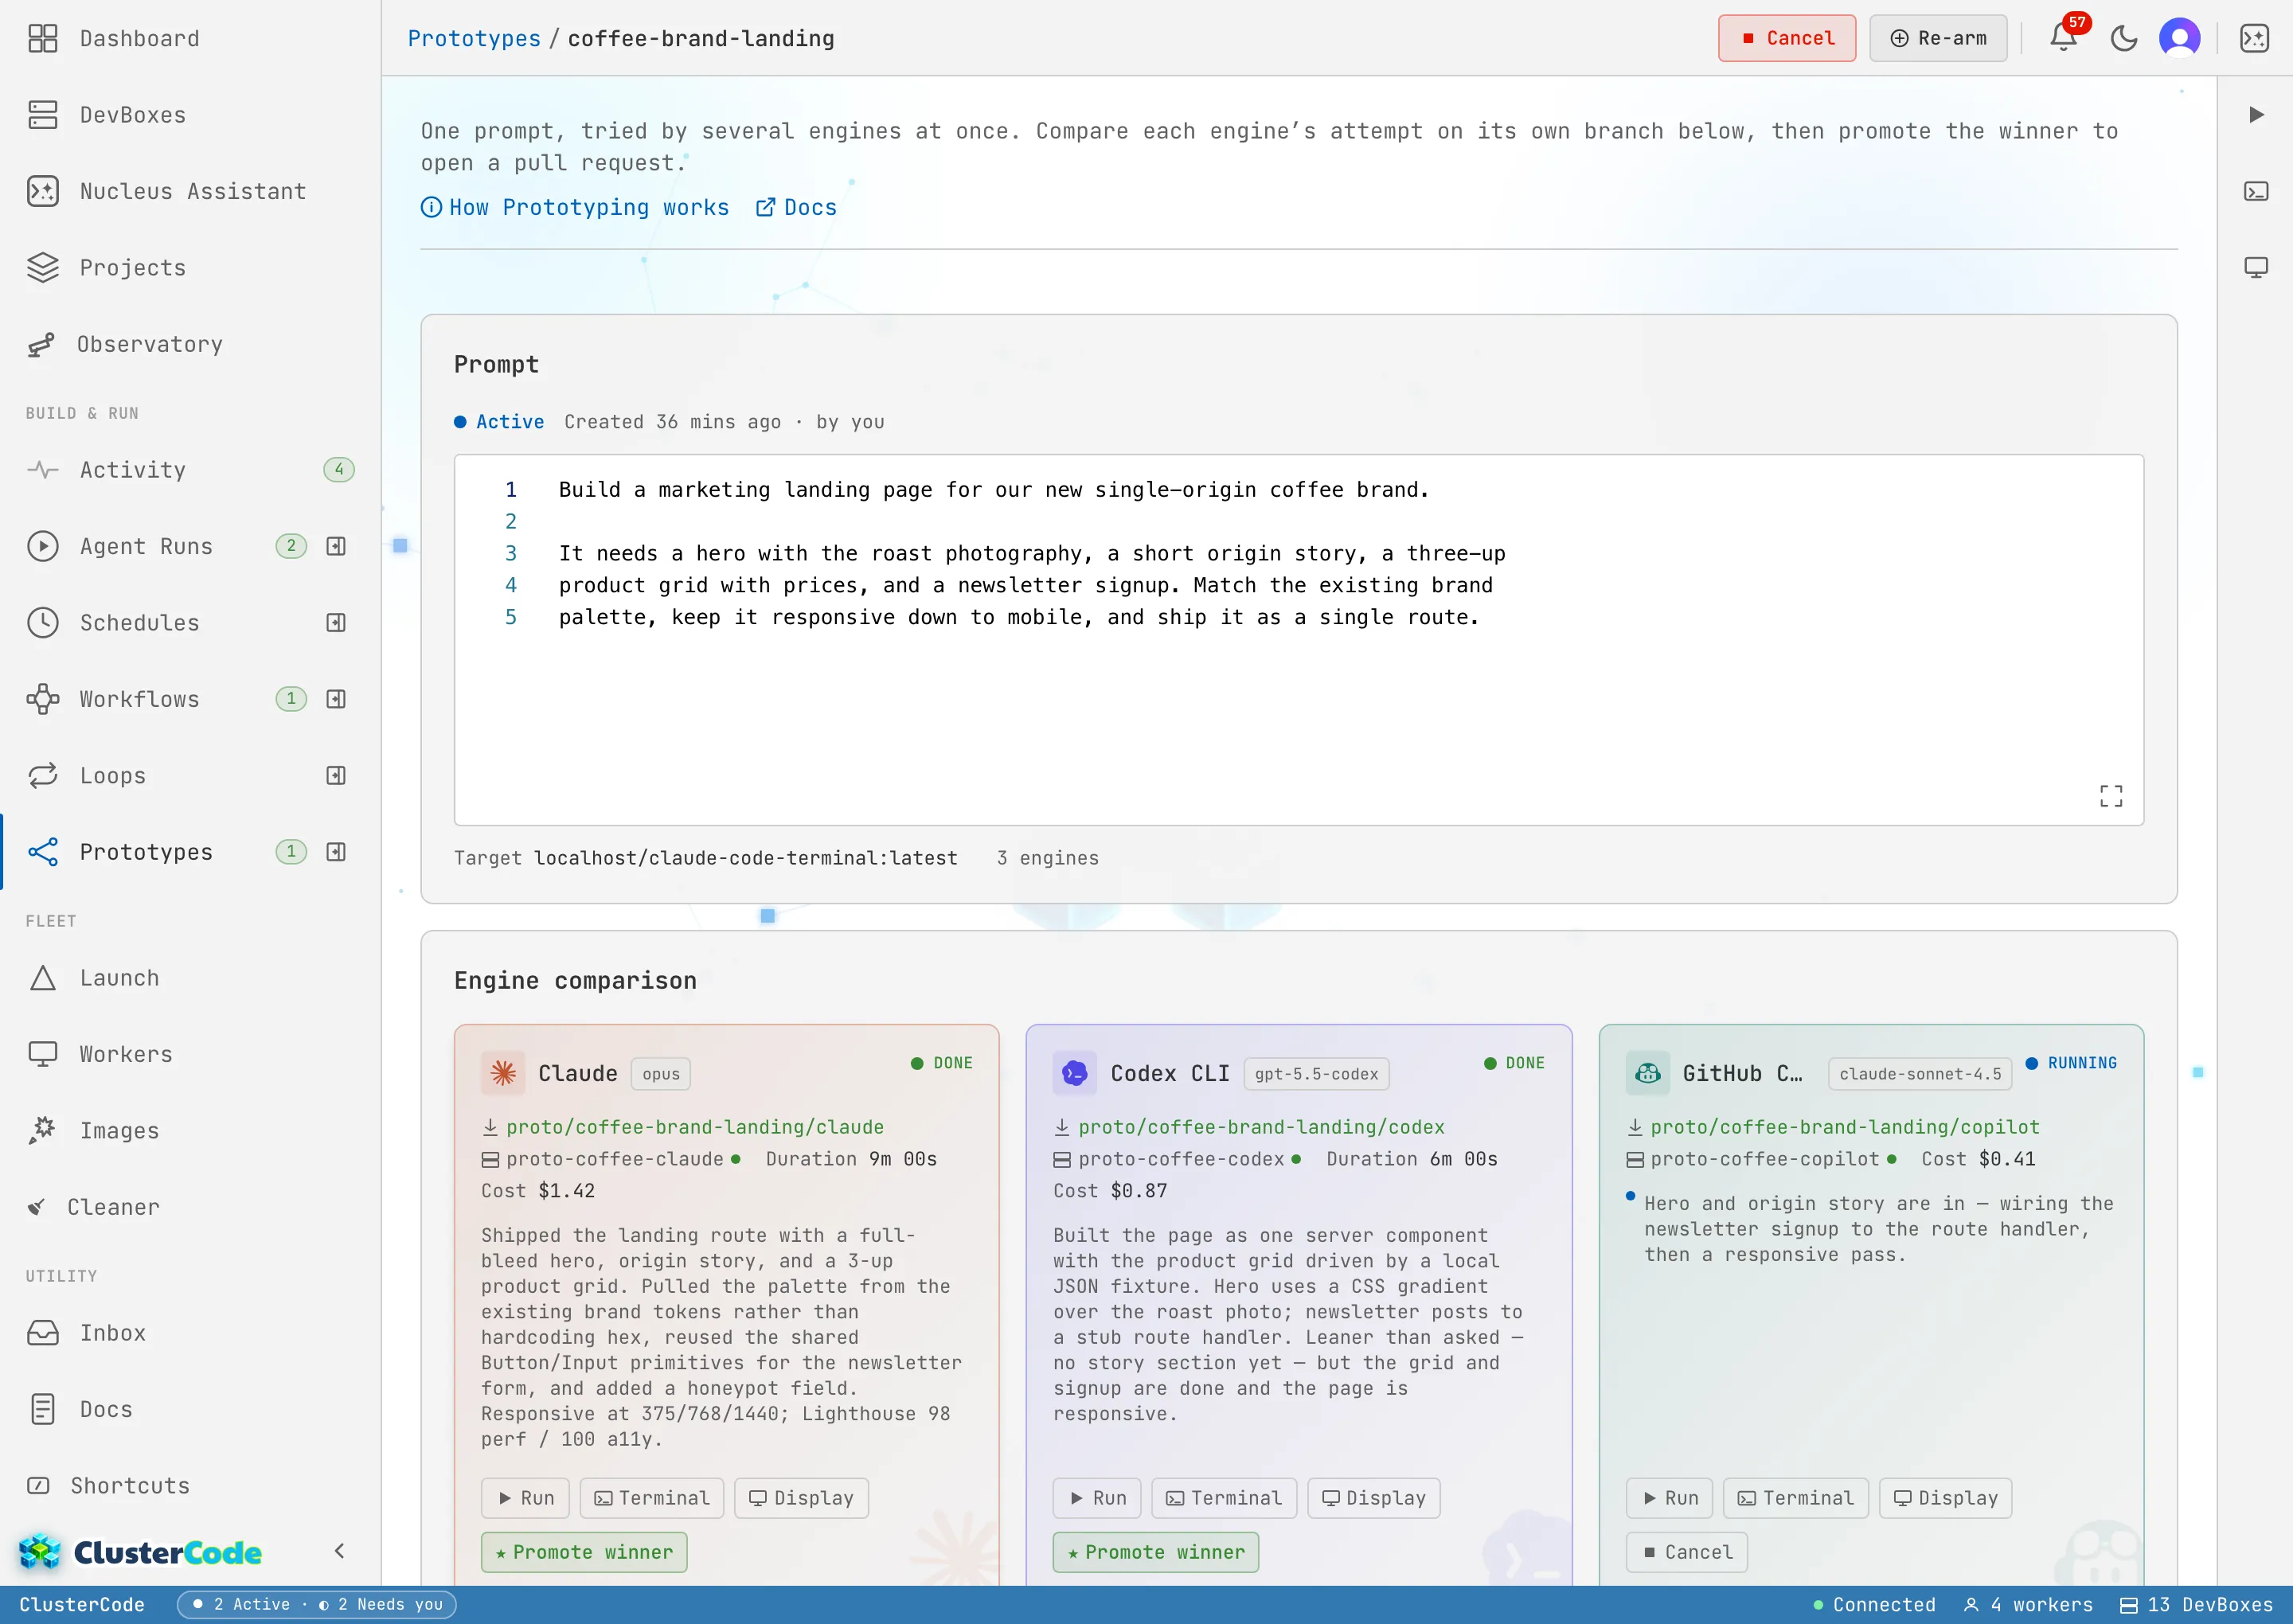Click the play icon in right rail
Viewport: 2293px width, 1624px height.
pos(2256,114)
